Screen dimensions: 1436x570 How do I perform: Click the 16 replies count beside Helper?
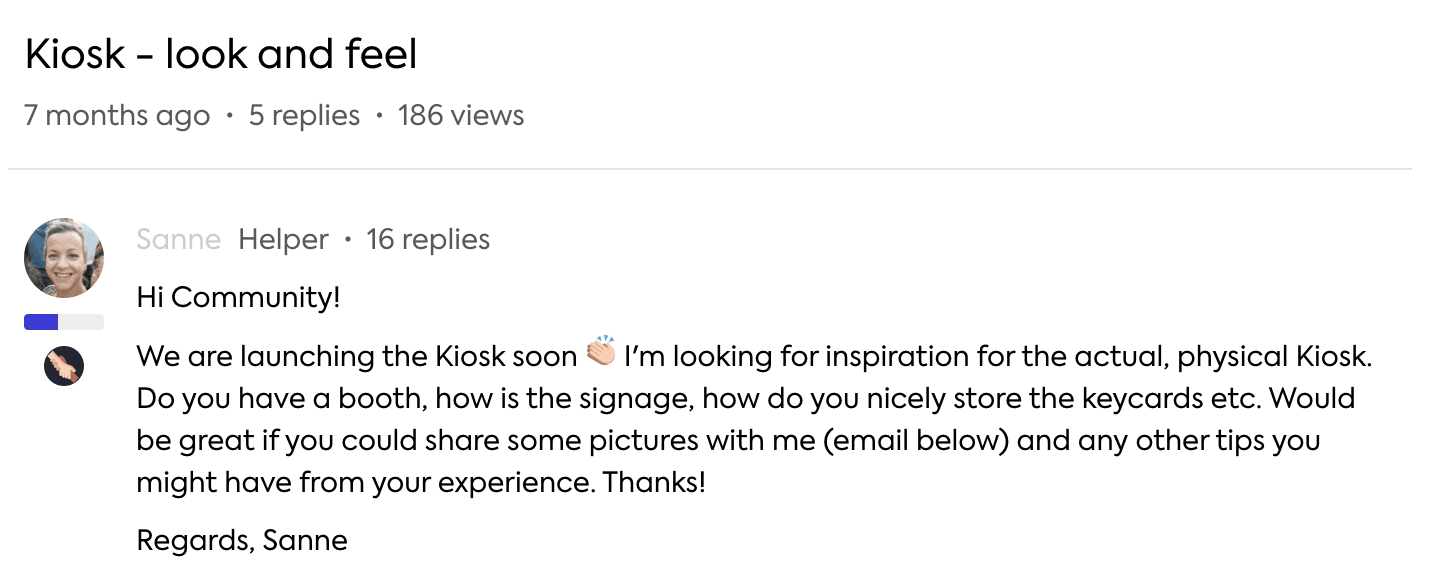[x=428, y=240]
